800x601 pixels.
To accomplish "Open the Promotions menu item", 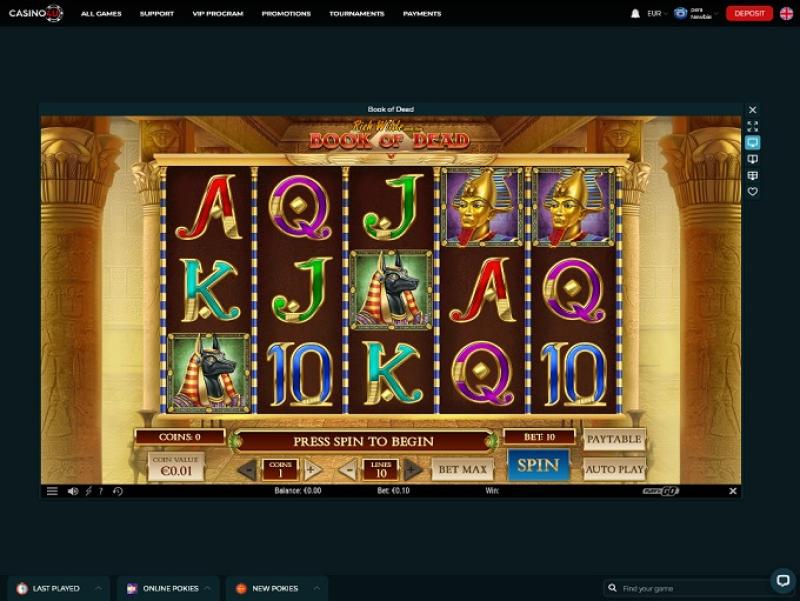I will (x=286, y=14).
